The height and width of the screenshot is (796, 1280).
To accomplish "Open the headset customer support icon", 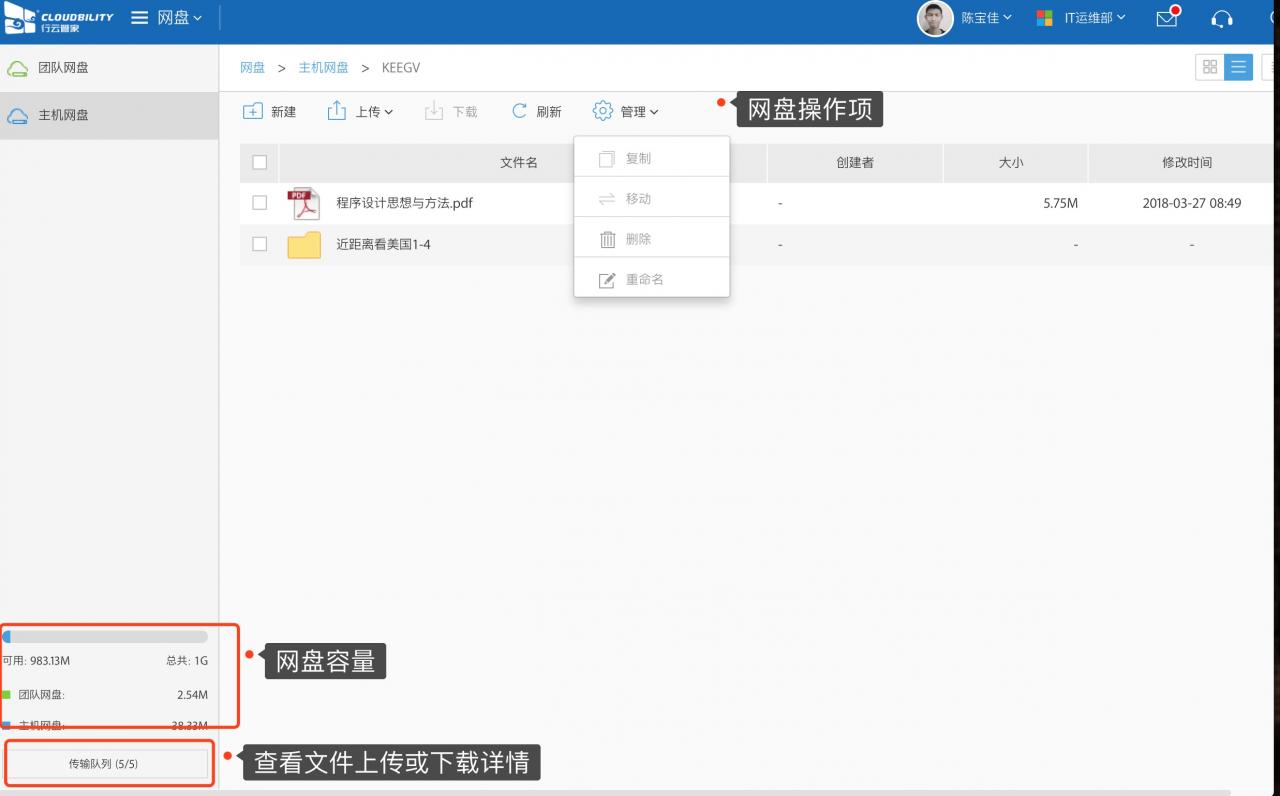I will click(x=1221, y=18).
